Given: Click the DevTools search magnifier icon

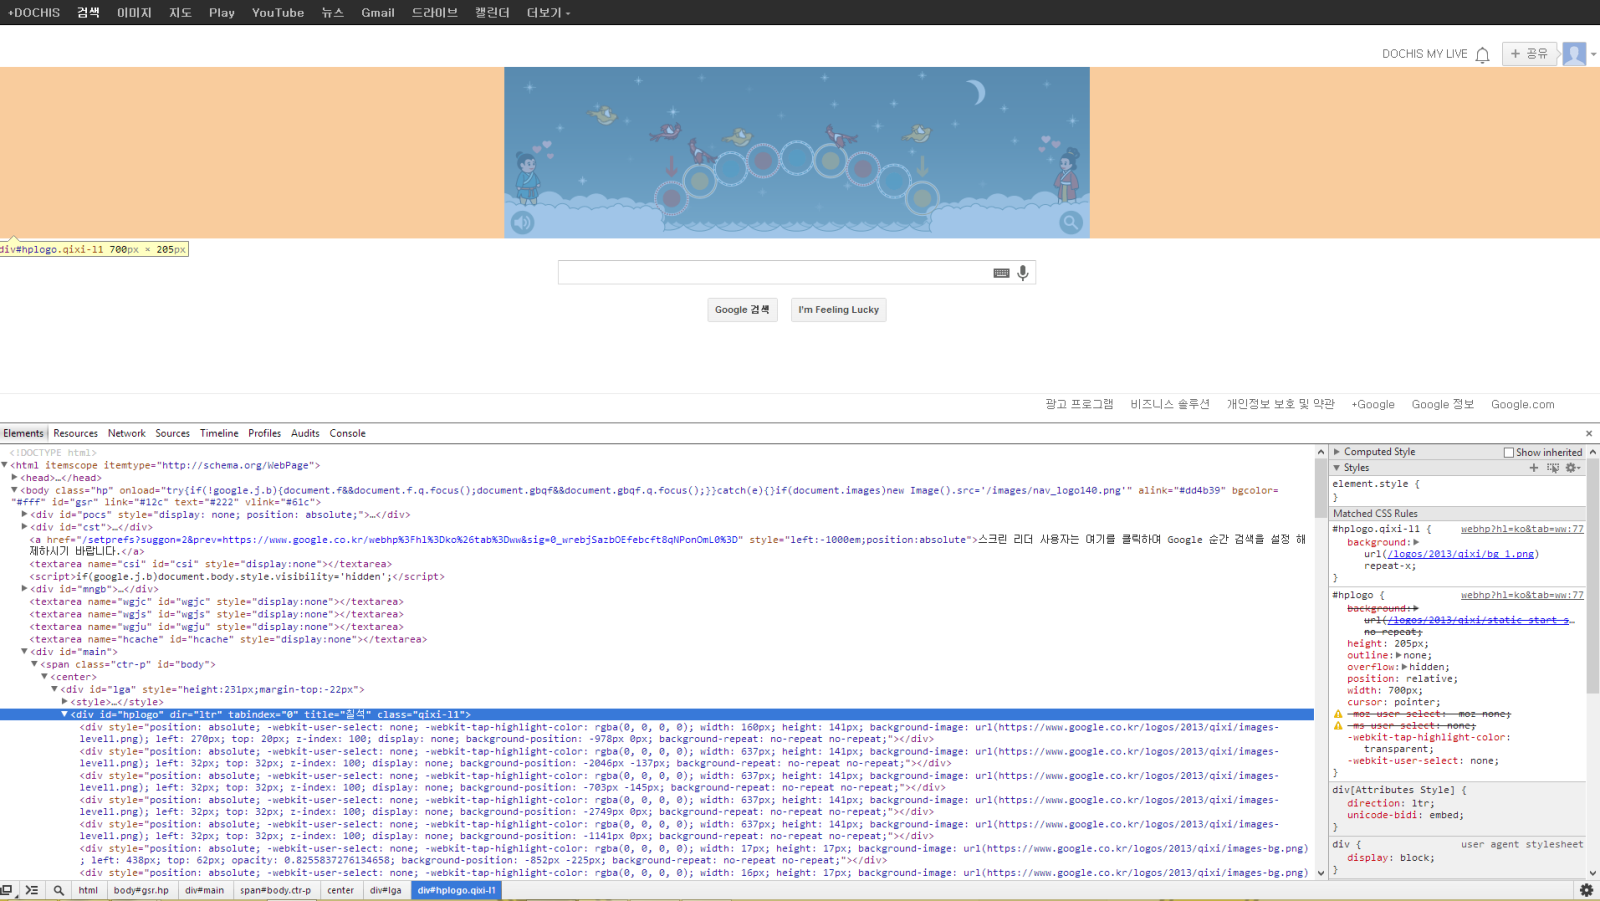Looking at the screenshot, I should coord(59,890).
